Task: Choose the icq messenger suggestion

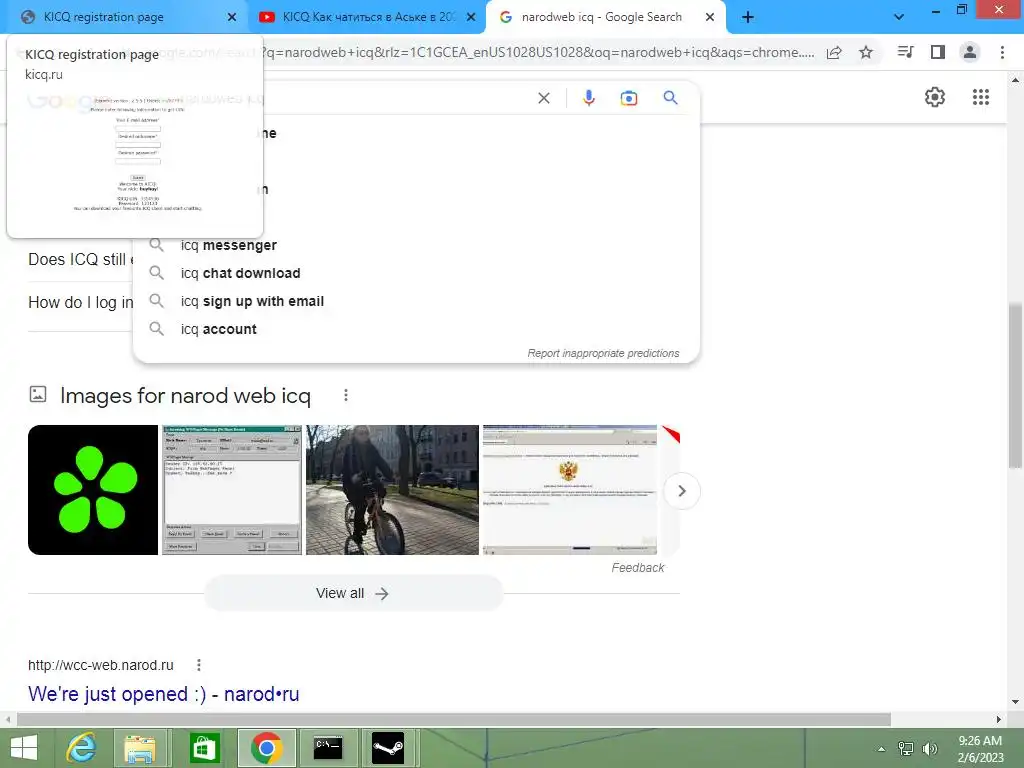Action: [x=416, y=245]
